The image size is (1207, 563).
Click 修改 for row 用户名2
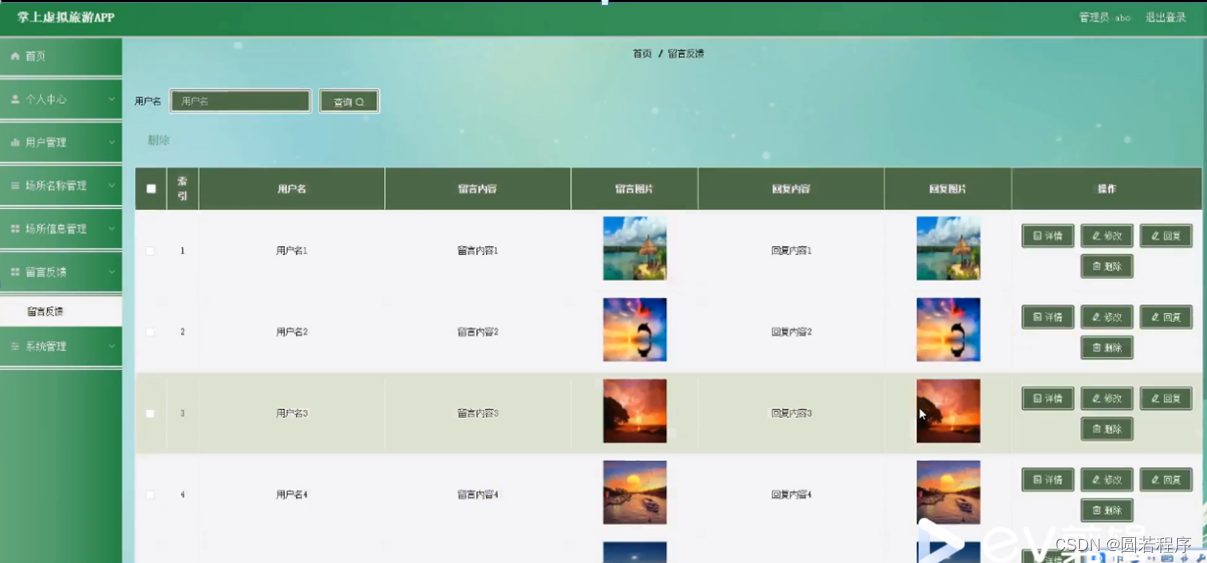point(1107,317)
